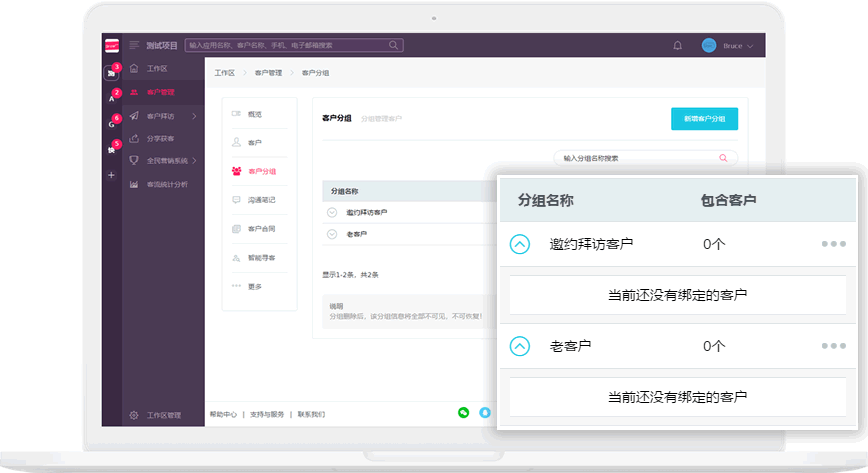Select 客户合同 in the customer submenu
Screen dimensions: 868x473
261,229
